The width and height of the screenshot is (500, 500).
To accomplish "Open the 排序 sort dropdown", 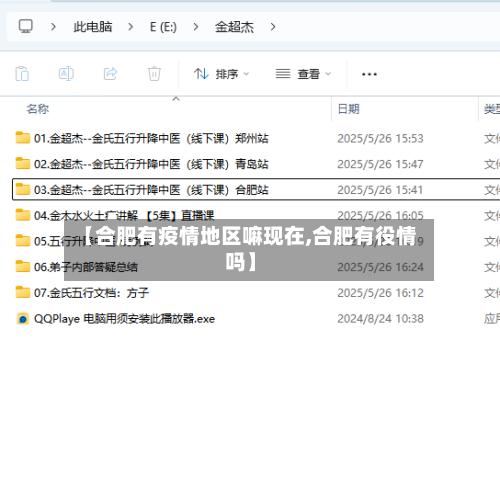I will point(221,74).
